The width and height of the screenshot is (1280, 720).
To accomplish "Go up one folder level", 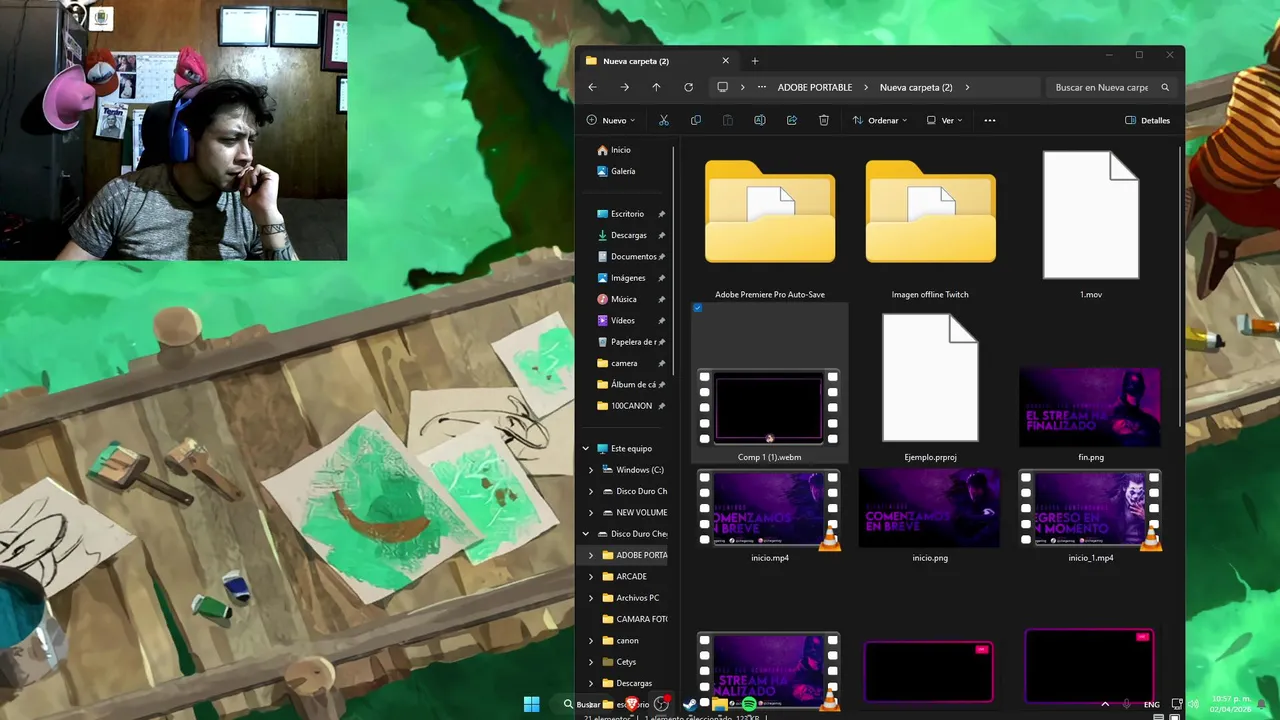I will click(656, 87).
